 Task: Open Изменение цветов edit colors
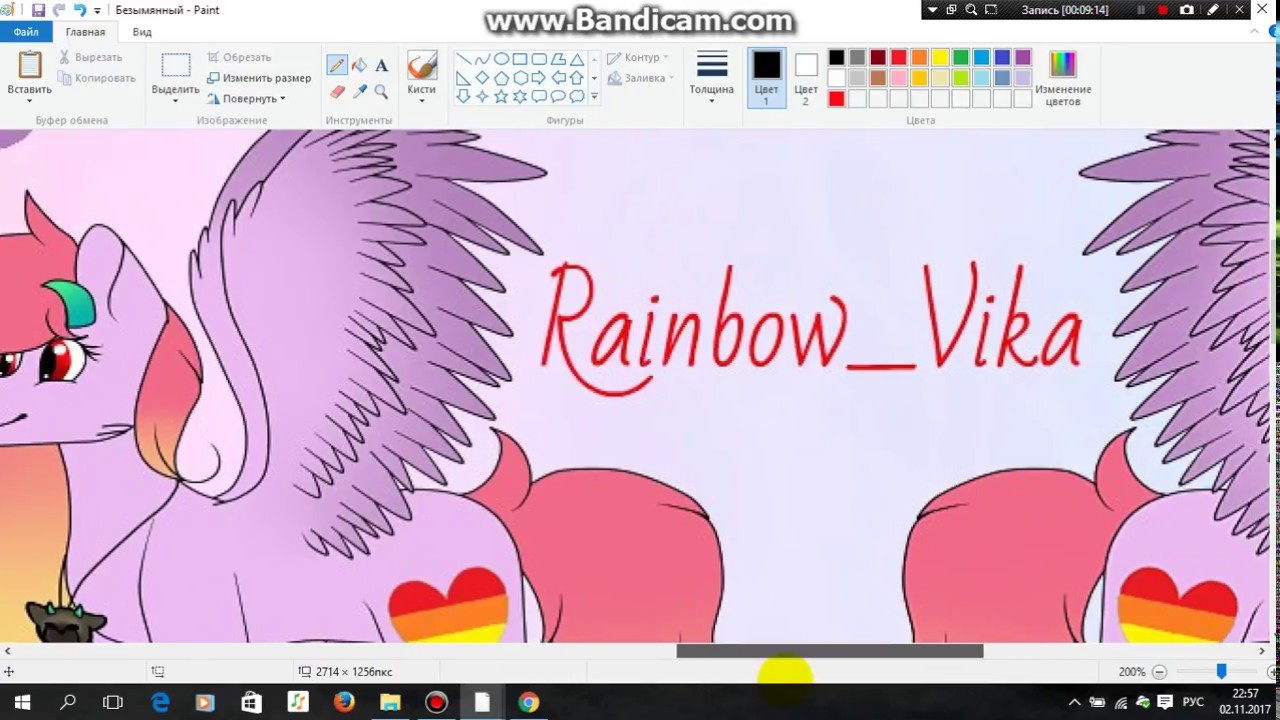click(x=1063, y=79)
